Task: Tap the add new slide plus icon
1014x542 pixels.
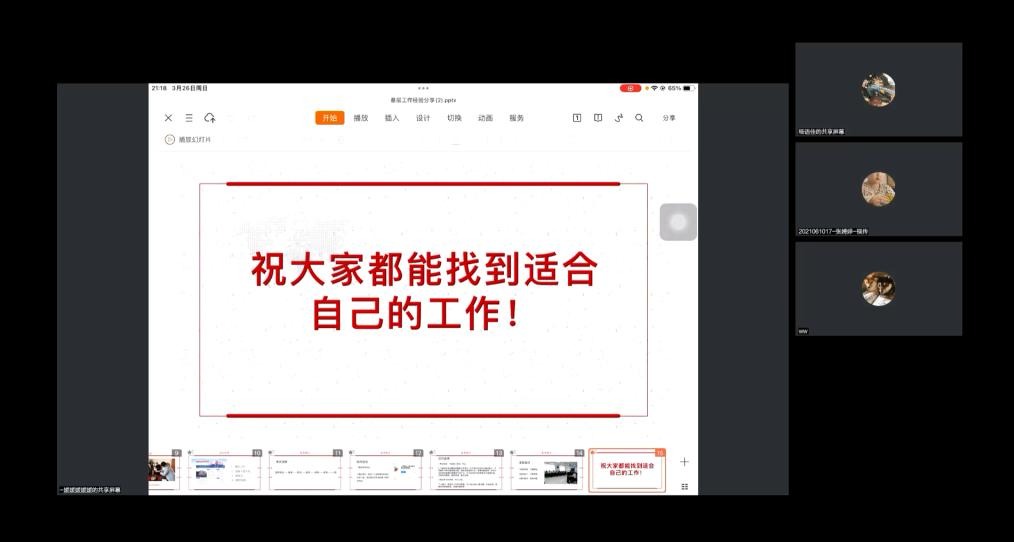Action: tap(684, 462)
